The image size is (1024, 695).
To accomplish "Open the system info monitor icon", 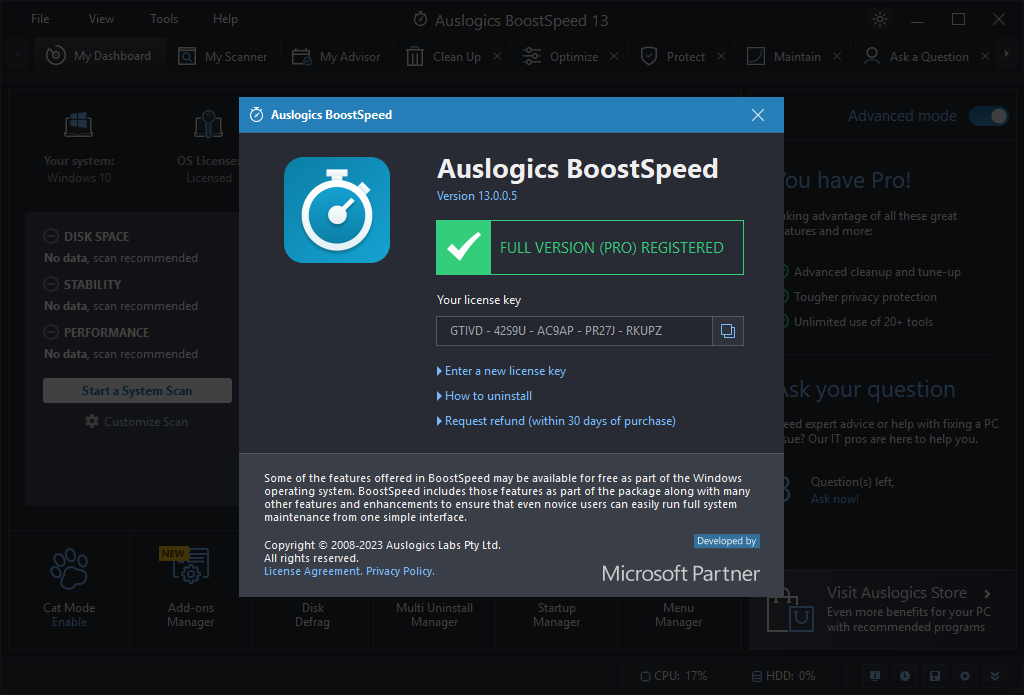I will coord(875,676).
